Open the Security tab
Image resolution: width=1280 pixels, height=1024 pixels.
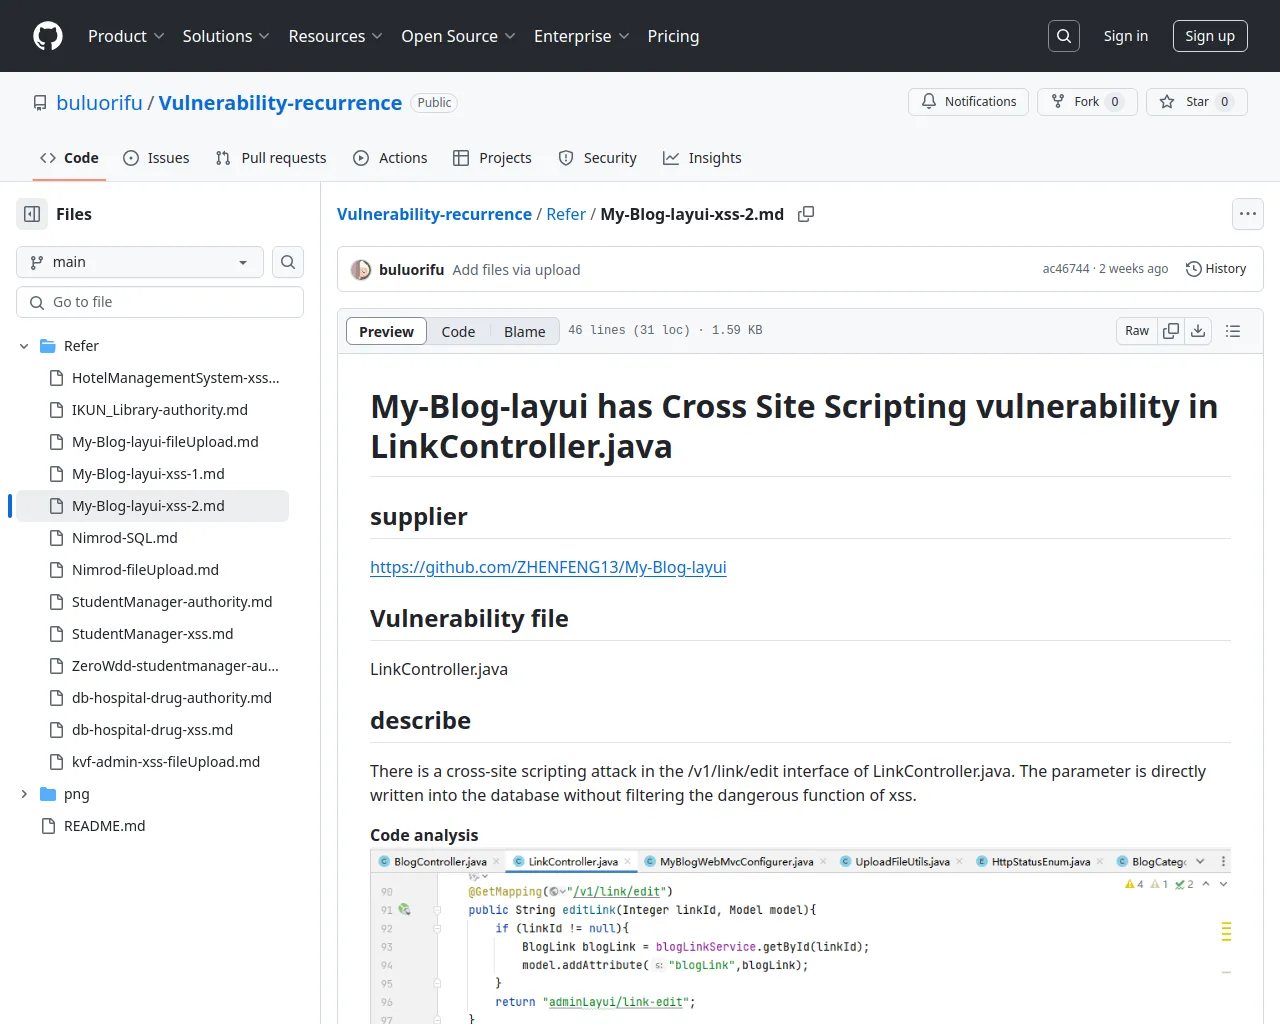(x=597, y=158)
